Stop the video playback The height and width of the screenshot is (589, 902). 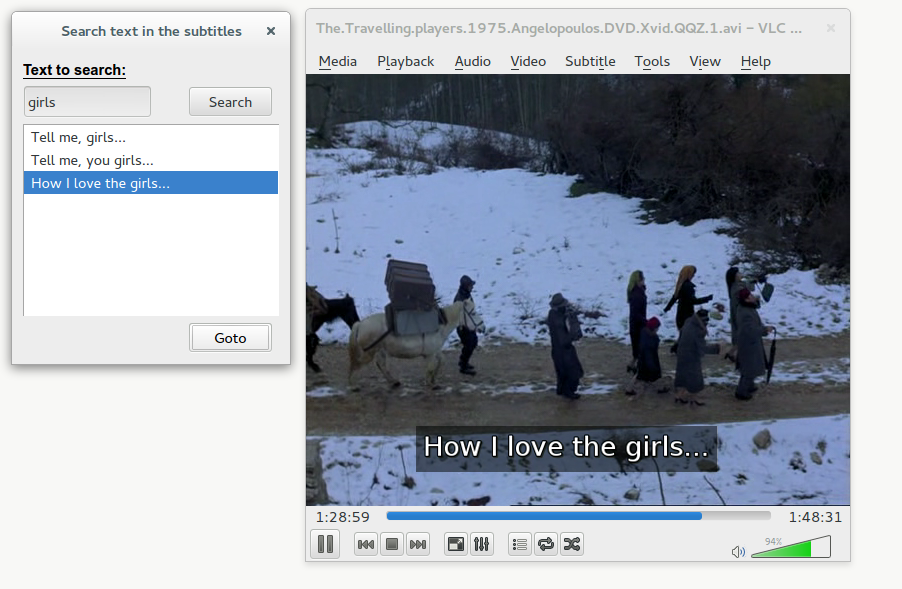392,544
